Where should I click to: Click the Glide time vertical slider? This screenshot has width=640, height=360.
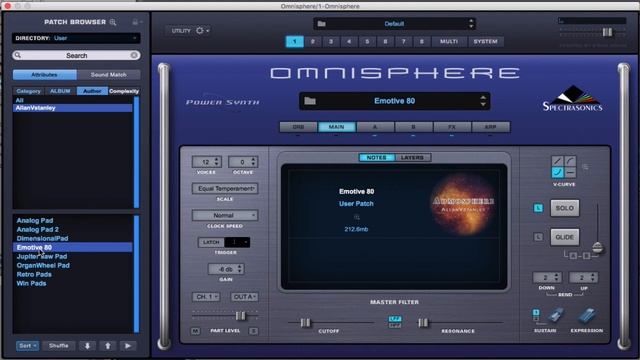(x=597, y=247)
